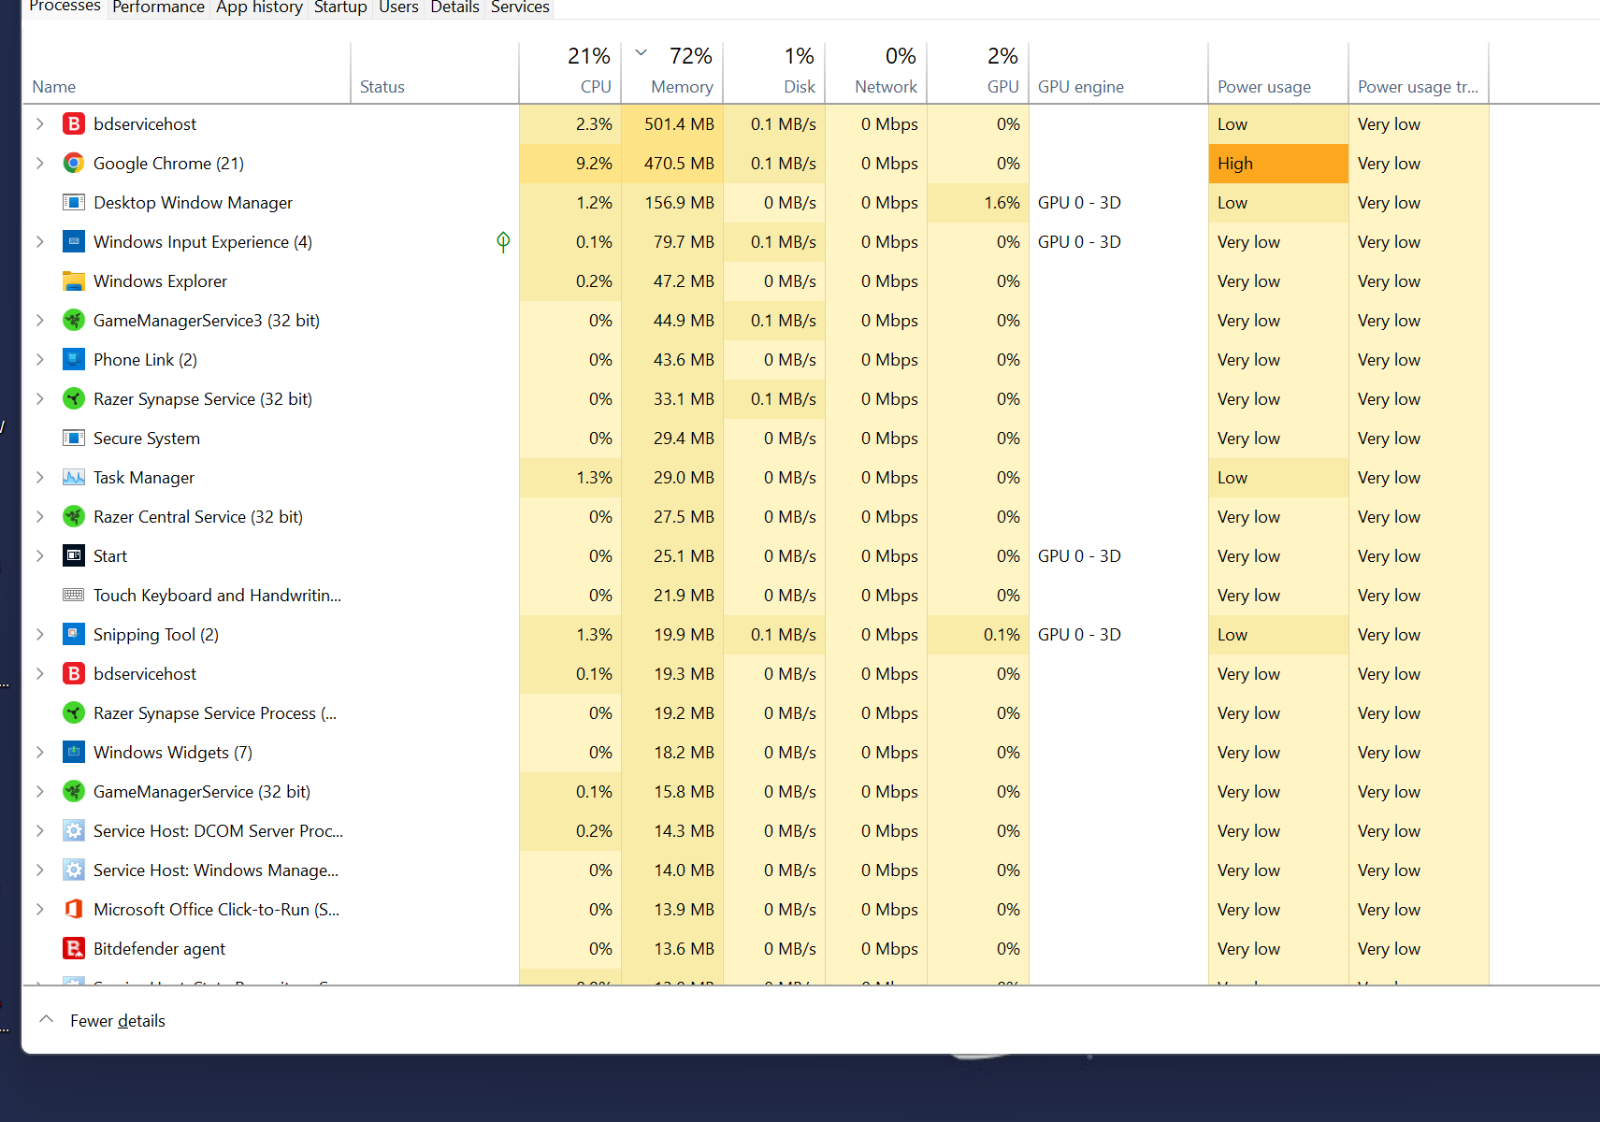Select the Google Chrome icon
Image resolution: width=1600 pixels, height=1122 pixels.
click(x=73, y=163)
